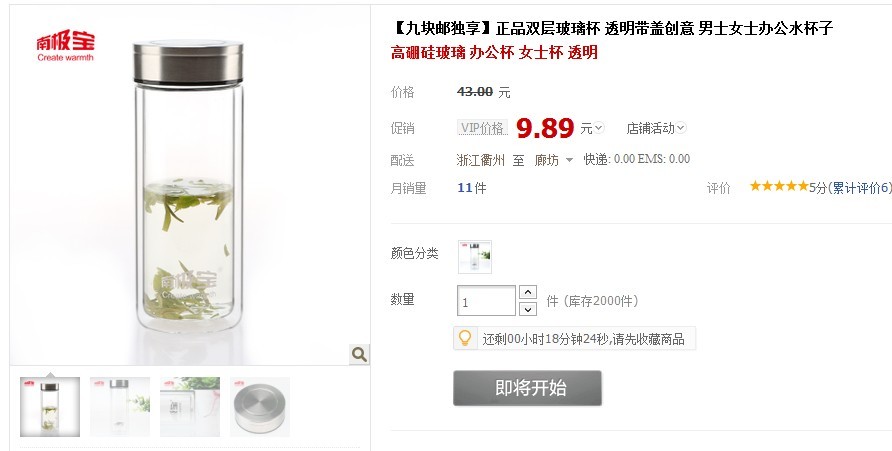The image size is (892, 451).
Task: Expand the VIP price dropdown arrow
Action: pos(599,128)
